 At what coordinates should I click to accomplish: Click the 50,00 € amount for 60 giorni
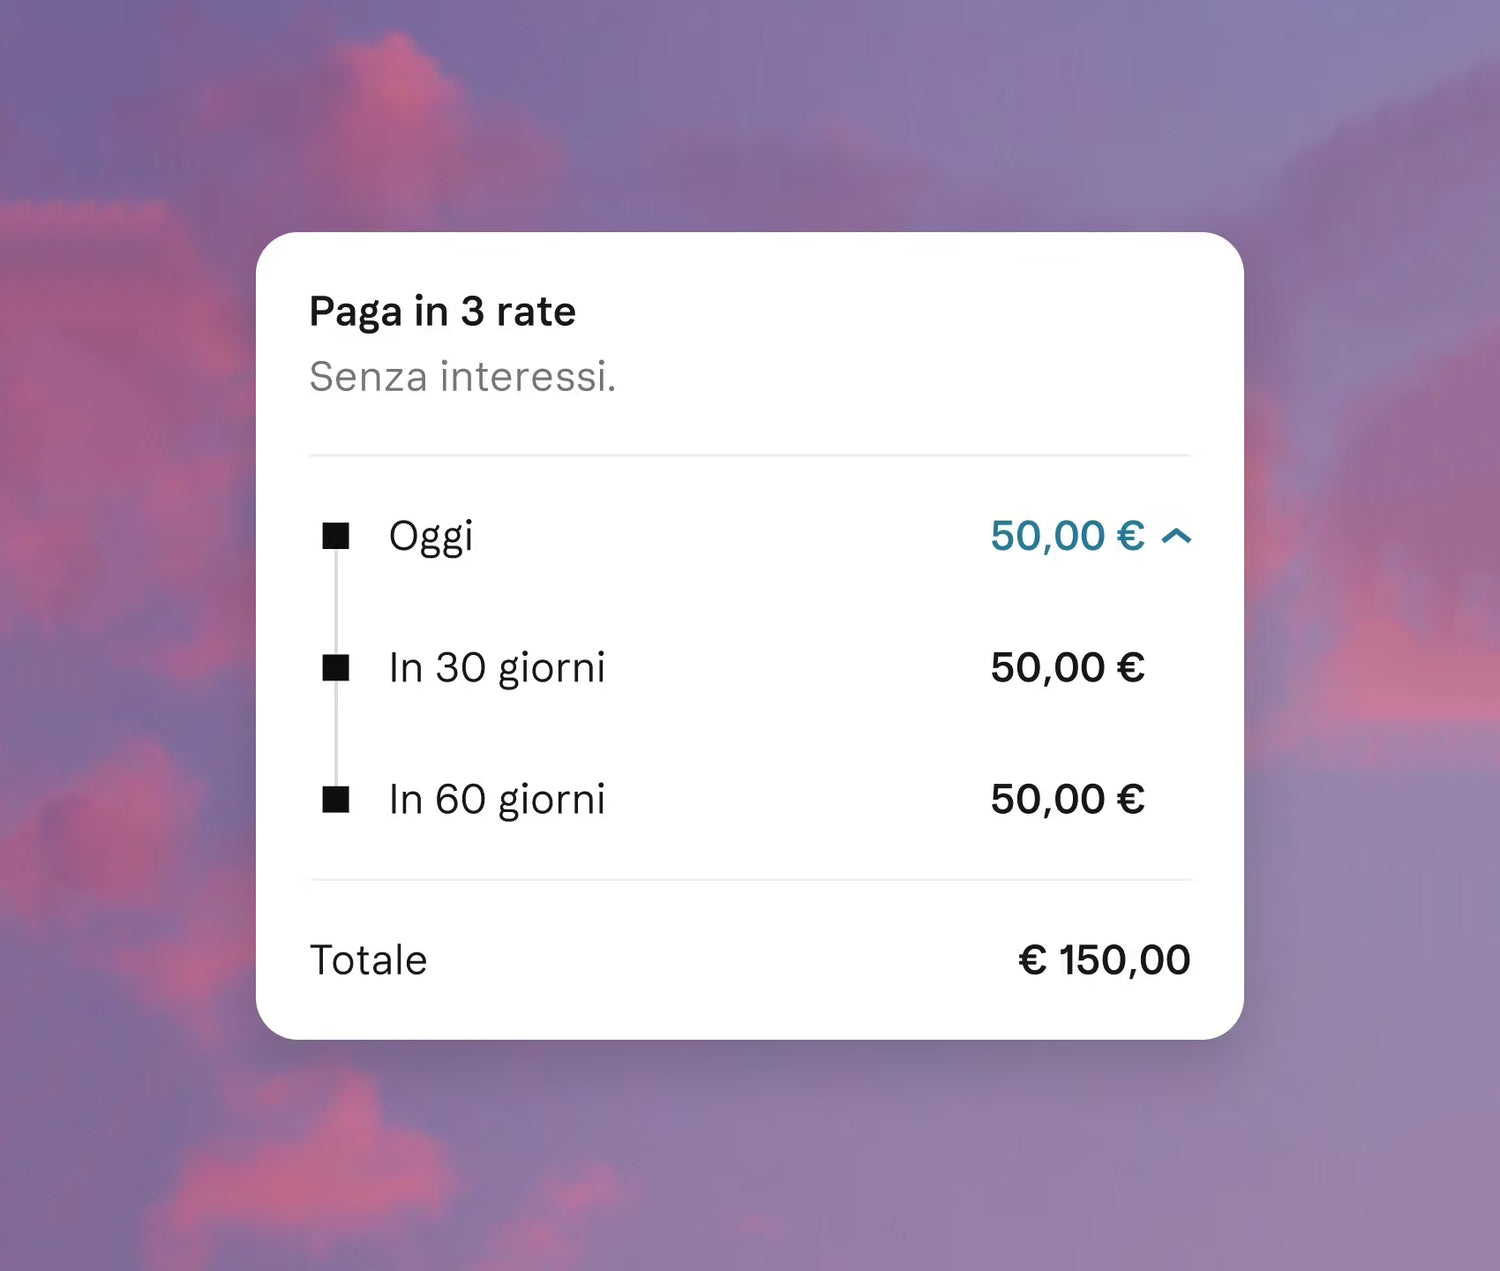coord(1067,800)
